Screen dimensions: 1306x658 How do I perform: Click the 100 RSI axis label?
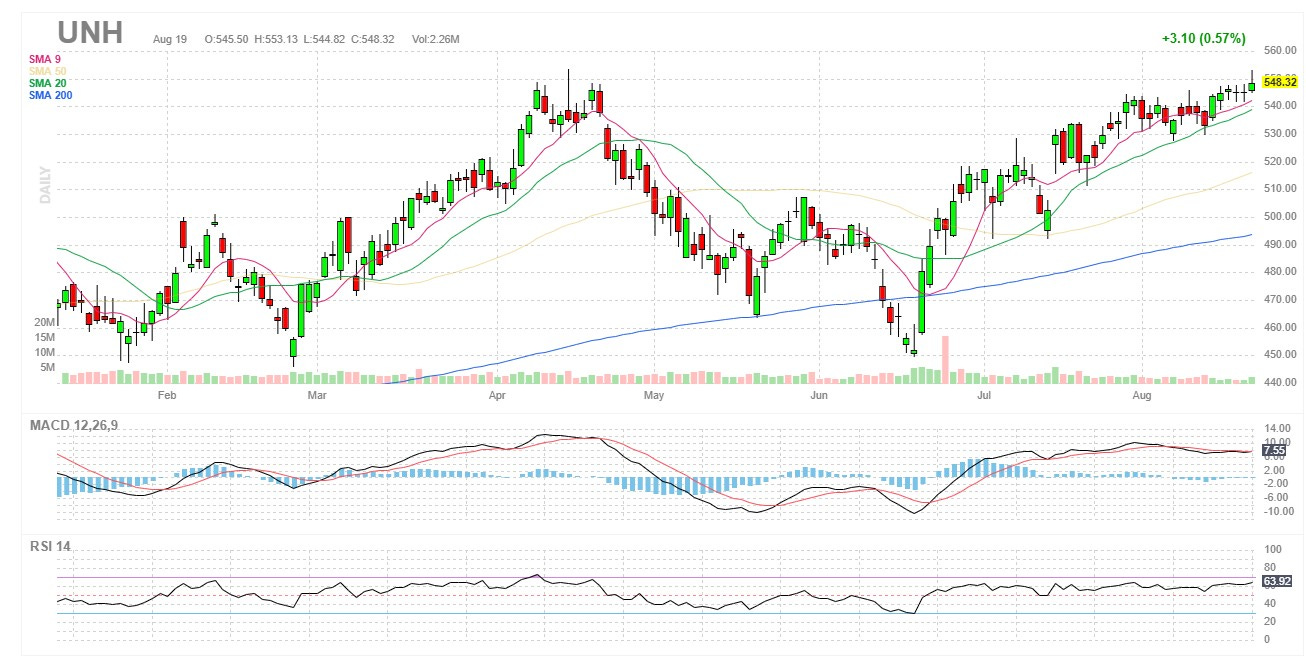click(1274, 549)
